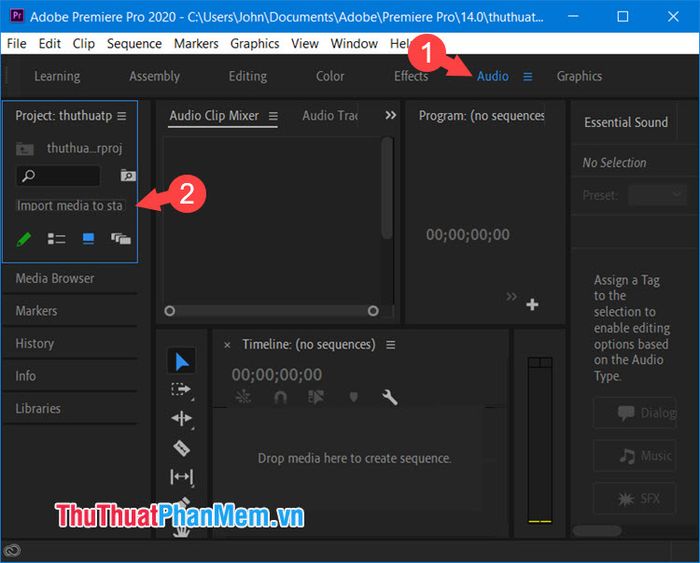Toggle Linked Selection in timeline

coord(316,397)
